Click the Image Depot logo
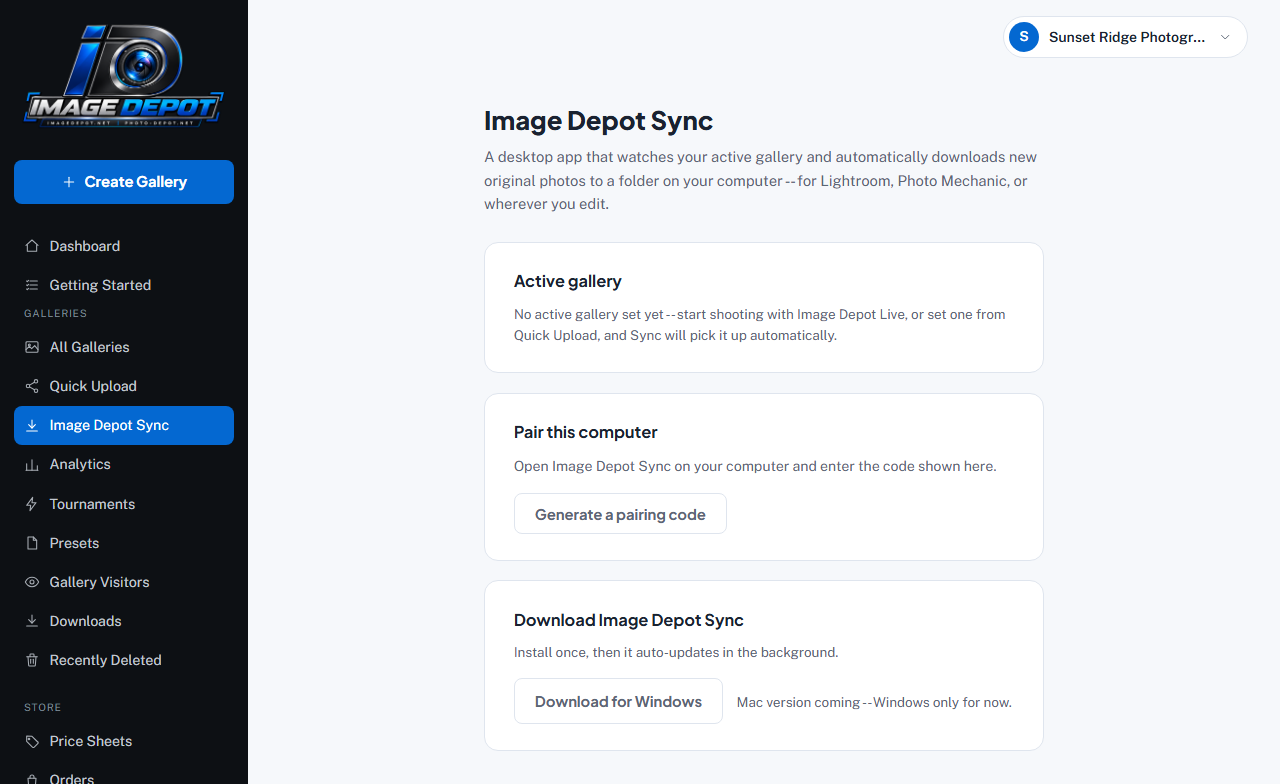The width and height of the screenshot is (1280, 784). pyautogui.click(x=124, y=76)
